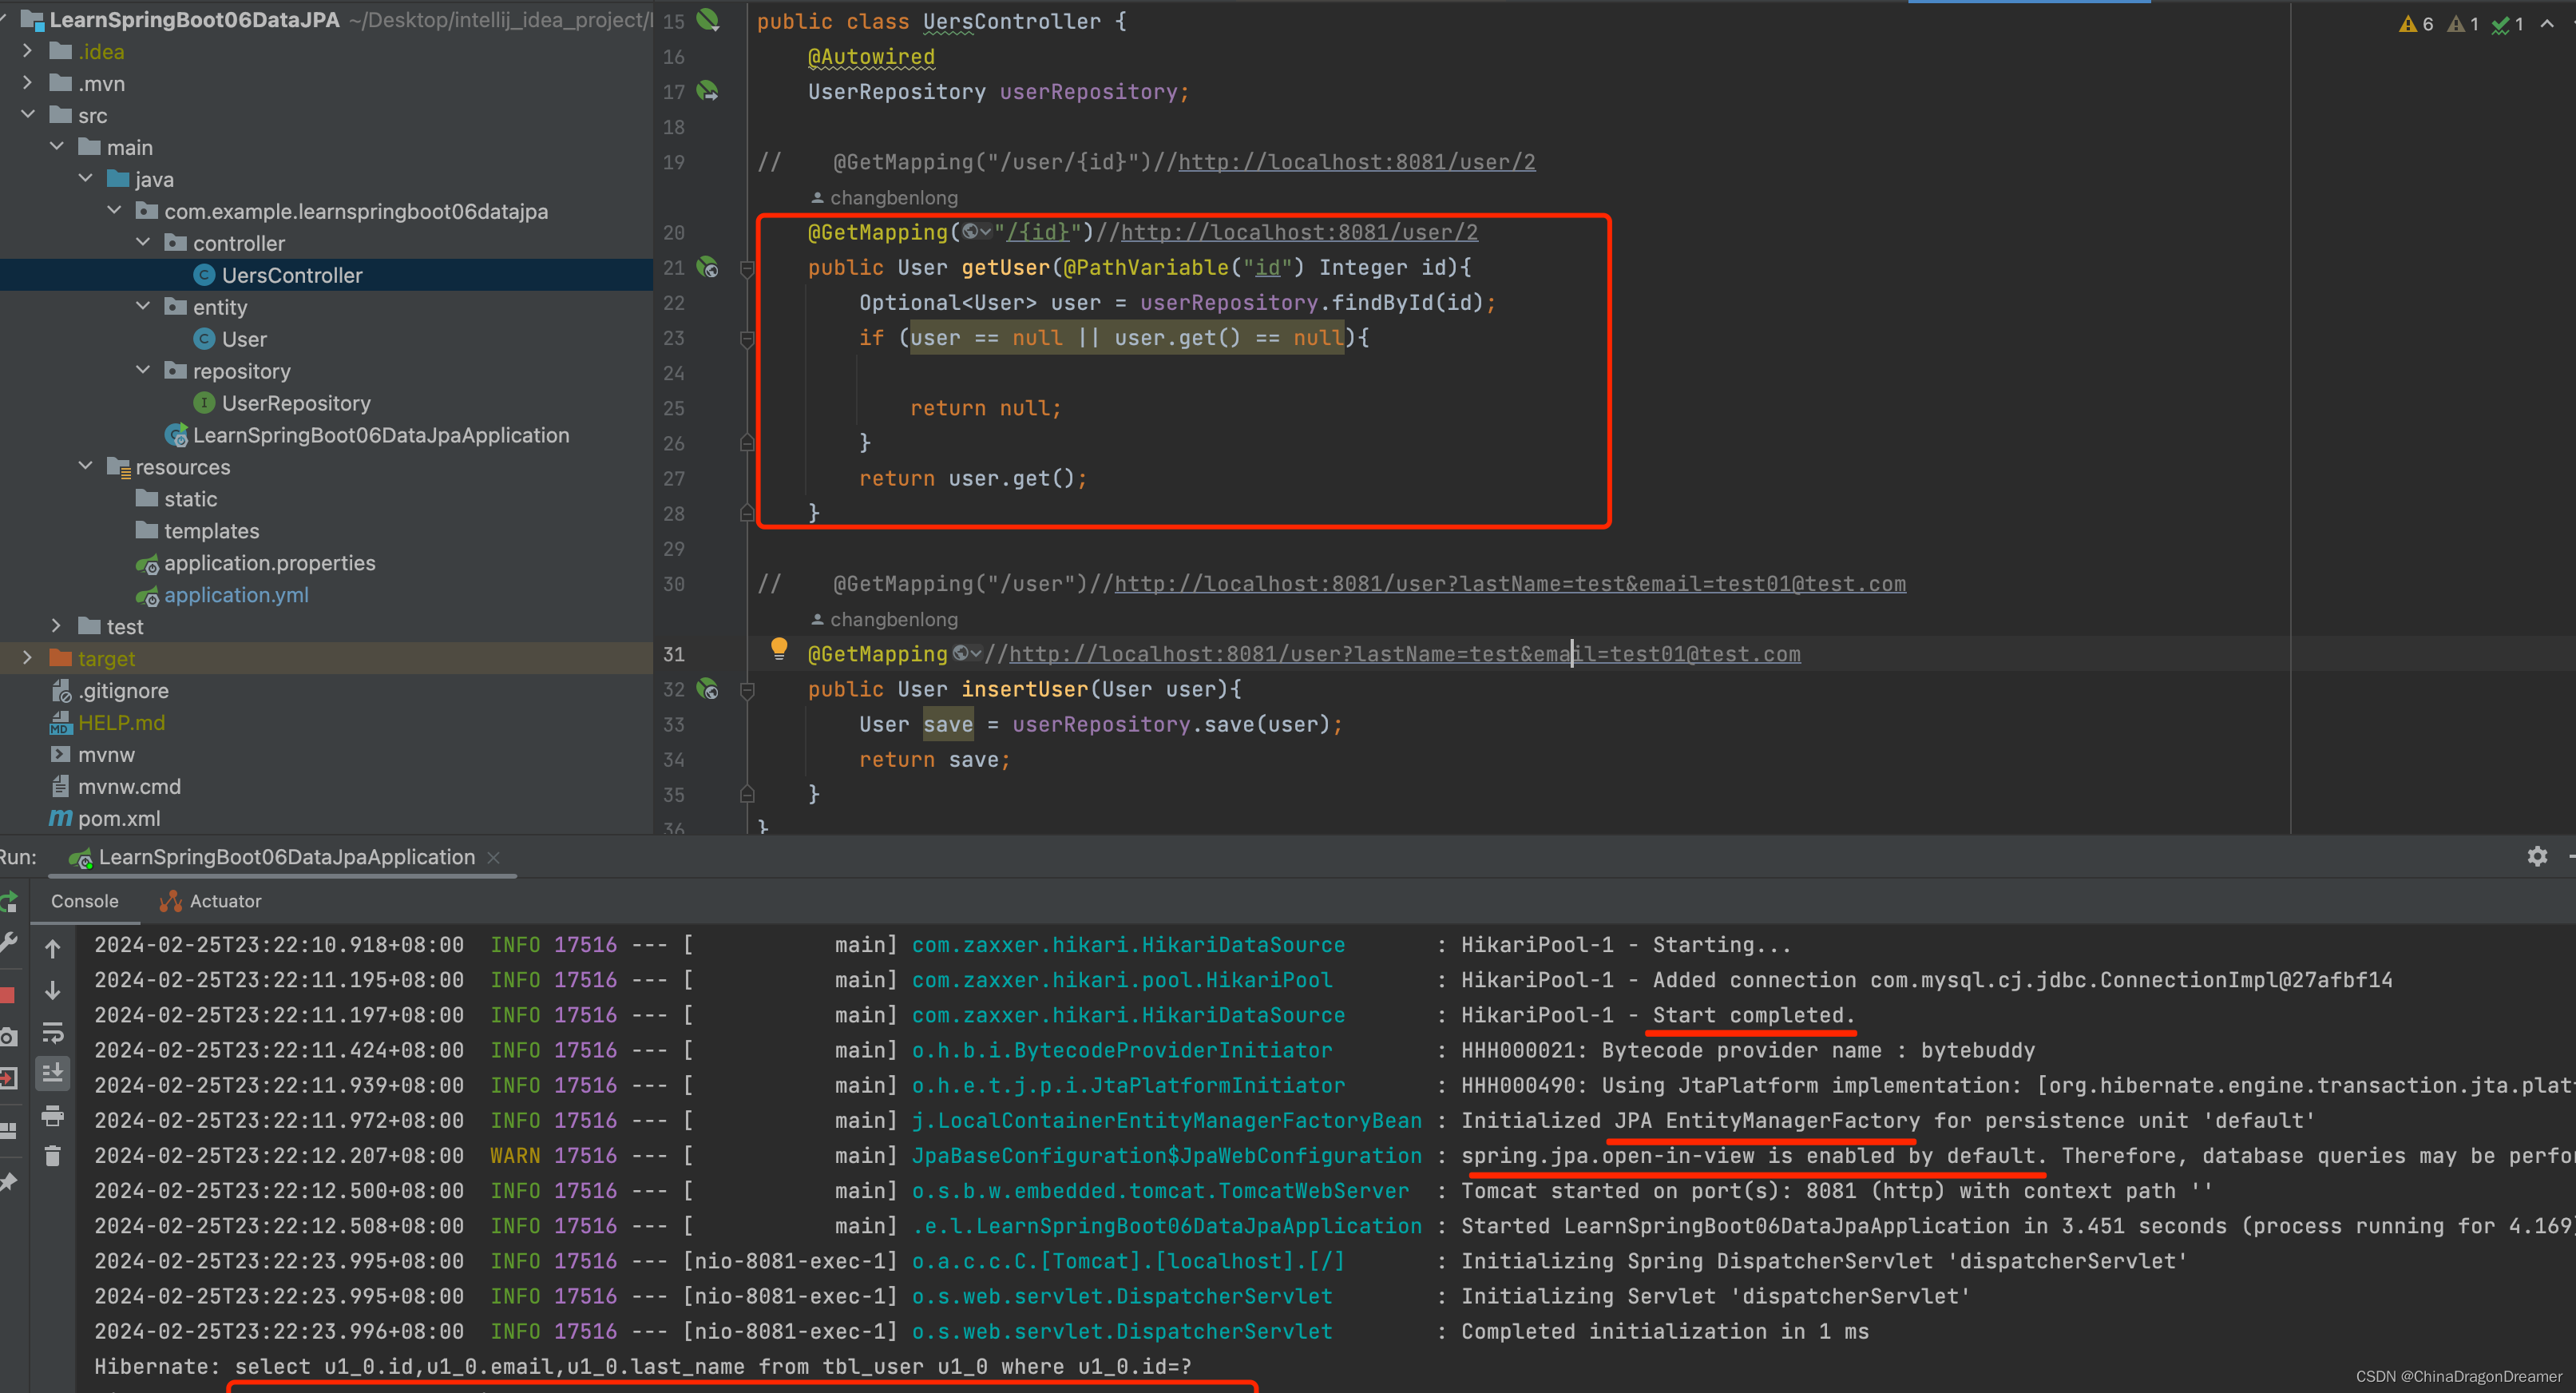Open run configuration via wrench icon
Screen dimensions: 2576x1393
click(x=9, y=941)
